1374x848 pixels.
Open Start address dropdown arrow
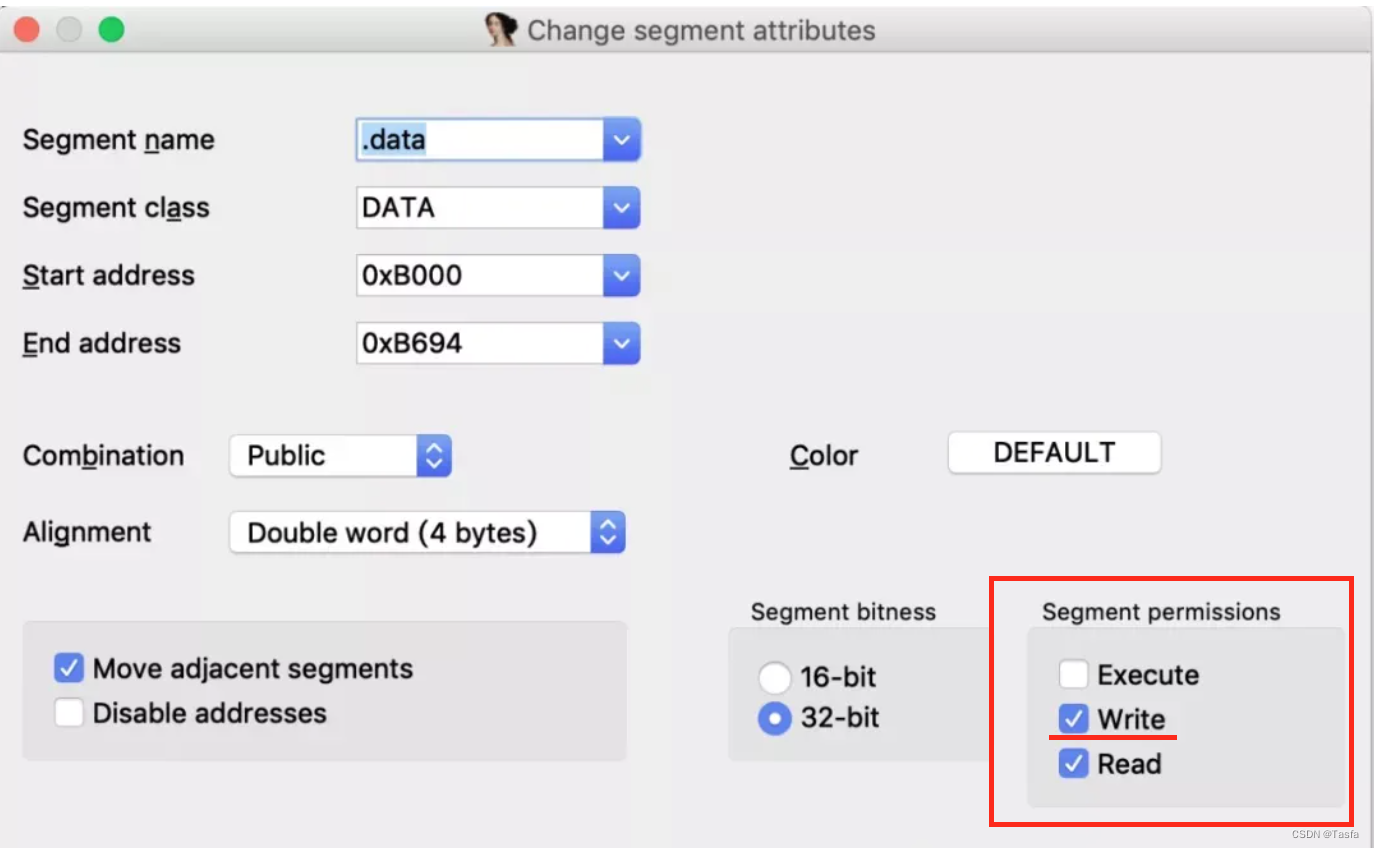click(621, 276)
